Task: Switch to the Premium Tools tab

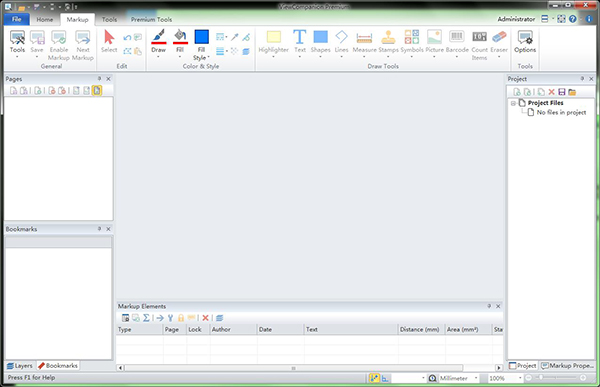Action: [151, 19]
